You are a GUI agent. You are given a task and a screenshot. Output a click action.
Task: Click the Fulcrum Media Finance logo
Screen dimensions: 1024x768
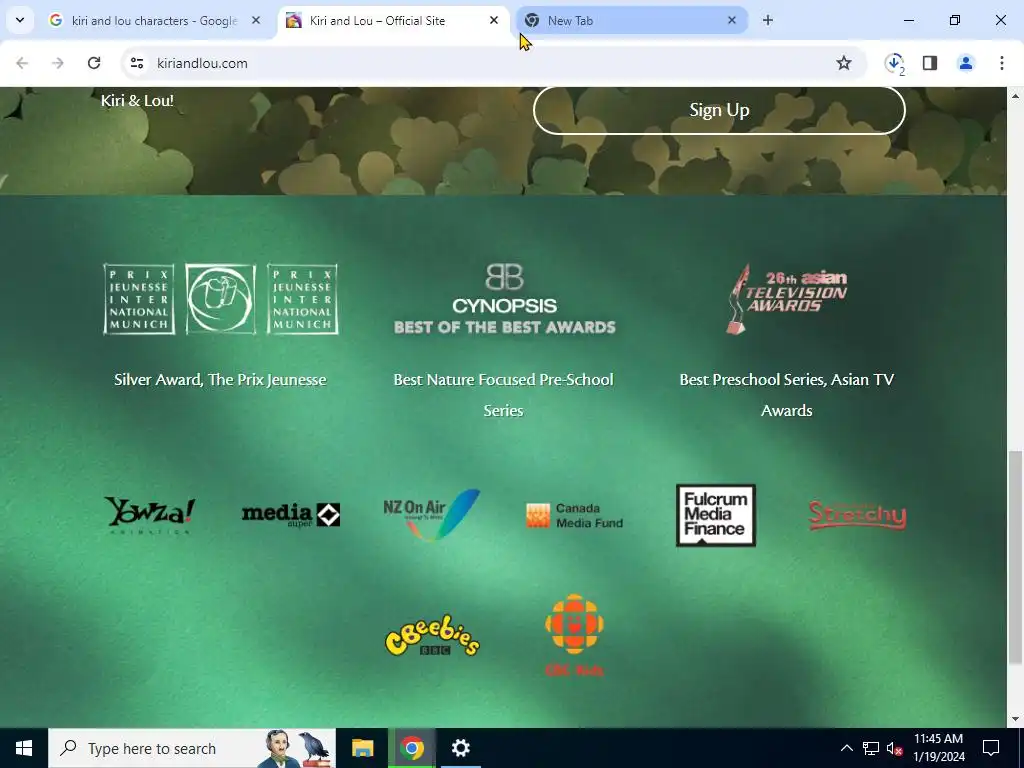click(716, 515)
